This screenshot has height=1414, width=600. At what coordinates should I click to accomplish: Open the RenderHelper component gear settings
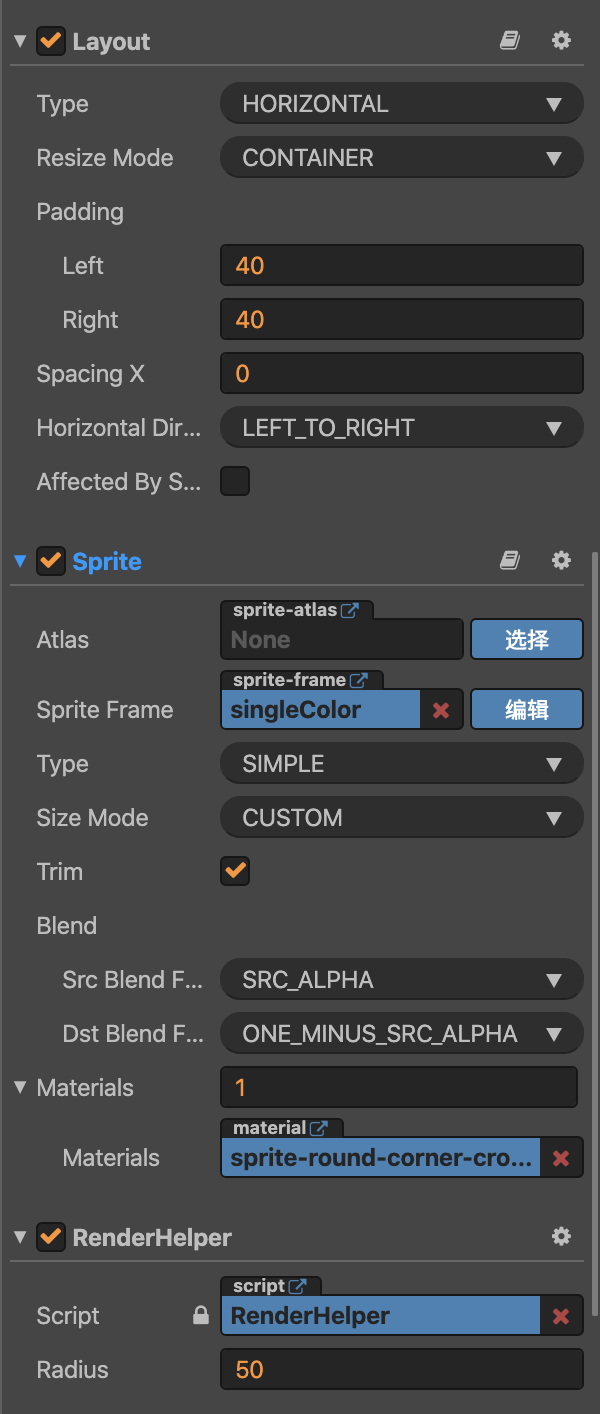point(561,1237)
